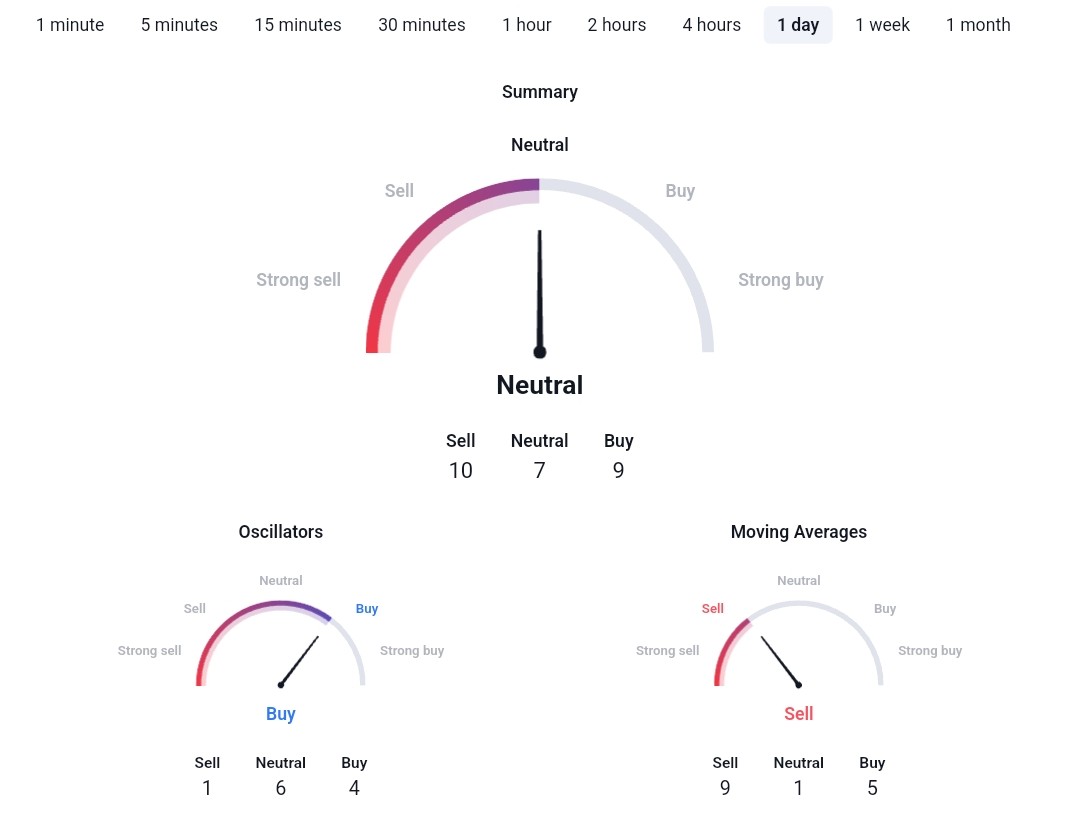Click the Oscillators gauge needle
Viewport: 1080px width, 825px height.
coord(300,660)
